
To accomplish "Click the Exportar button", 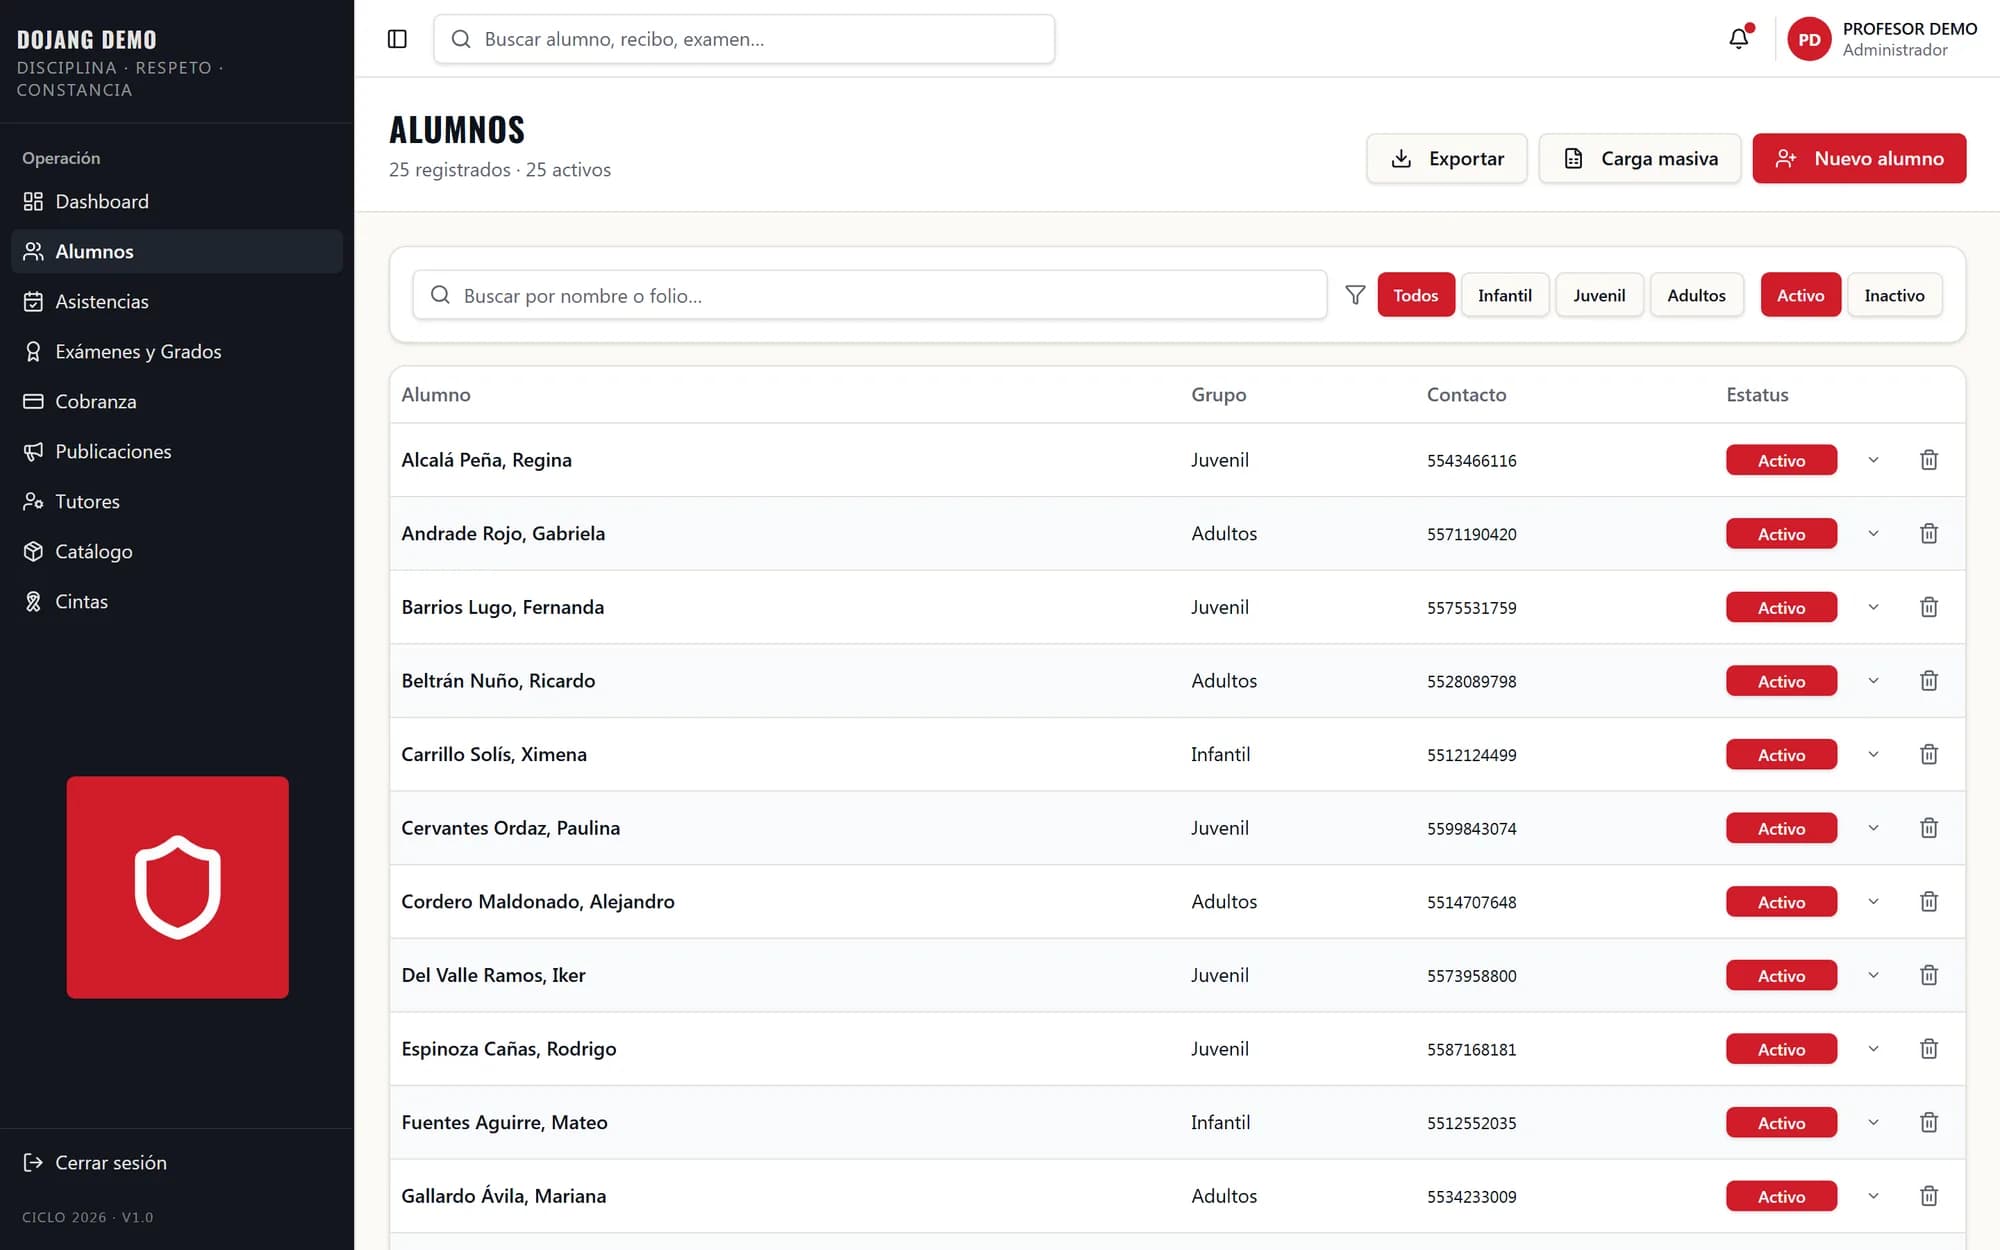I will (1446, 158).
